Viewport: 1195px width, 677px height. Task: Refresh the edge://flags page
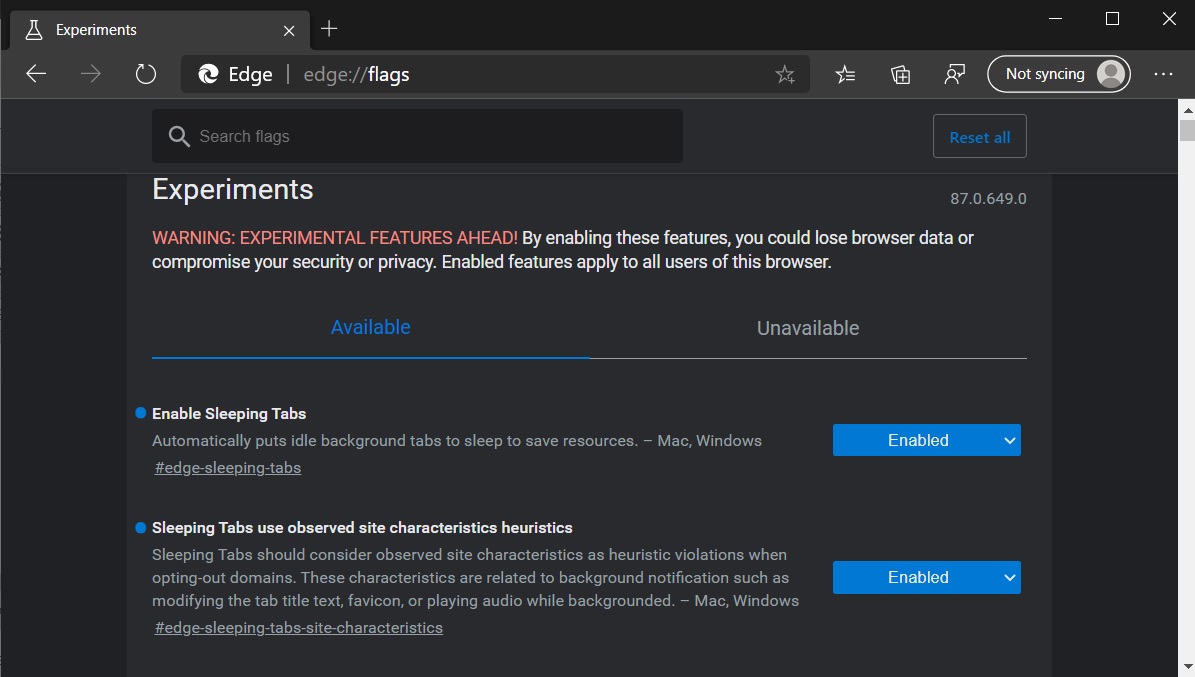click(x=146, y=74)
